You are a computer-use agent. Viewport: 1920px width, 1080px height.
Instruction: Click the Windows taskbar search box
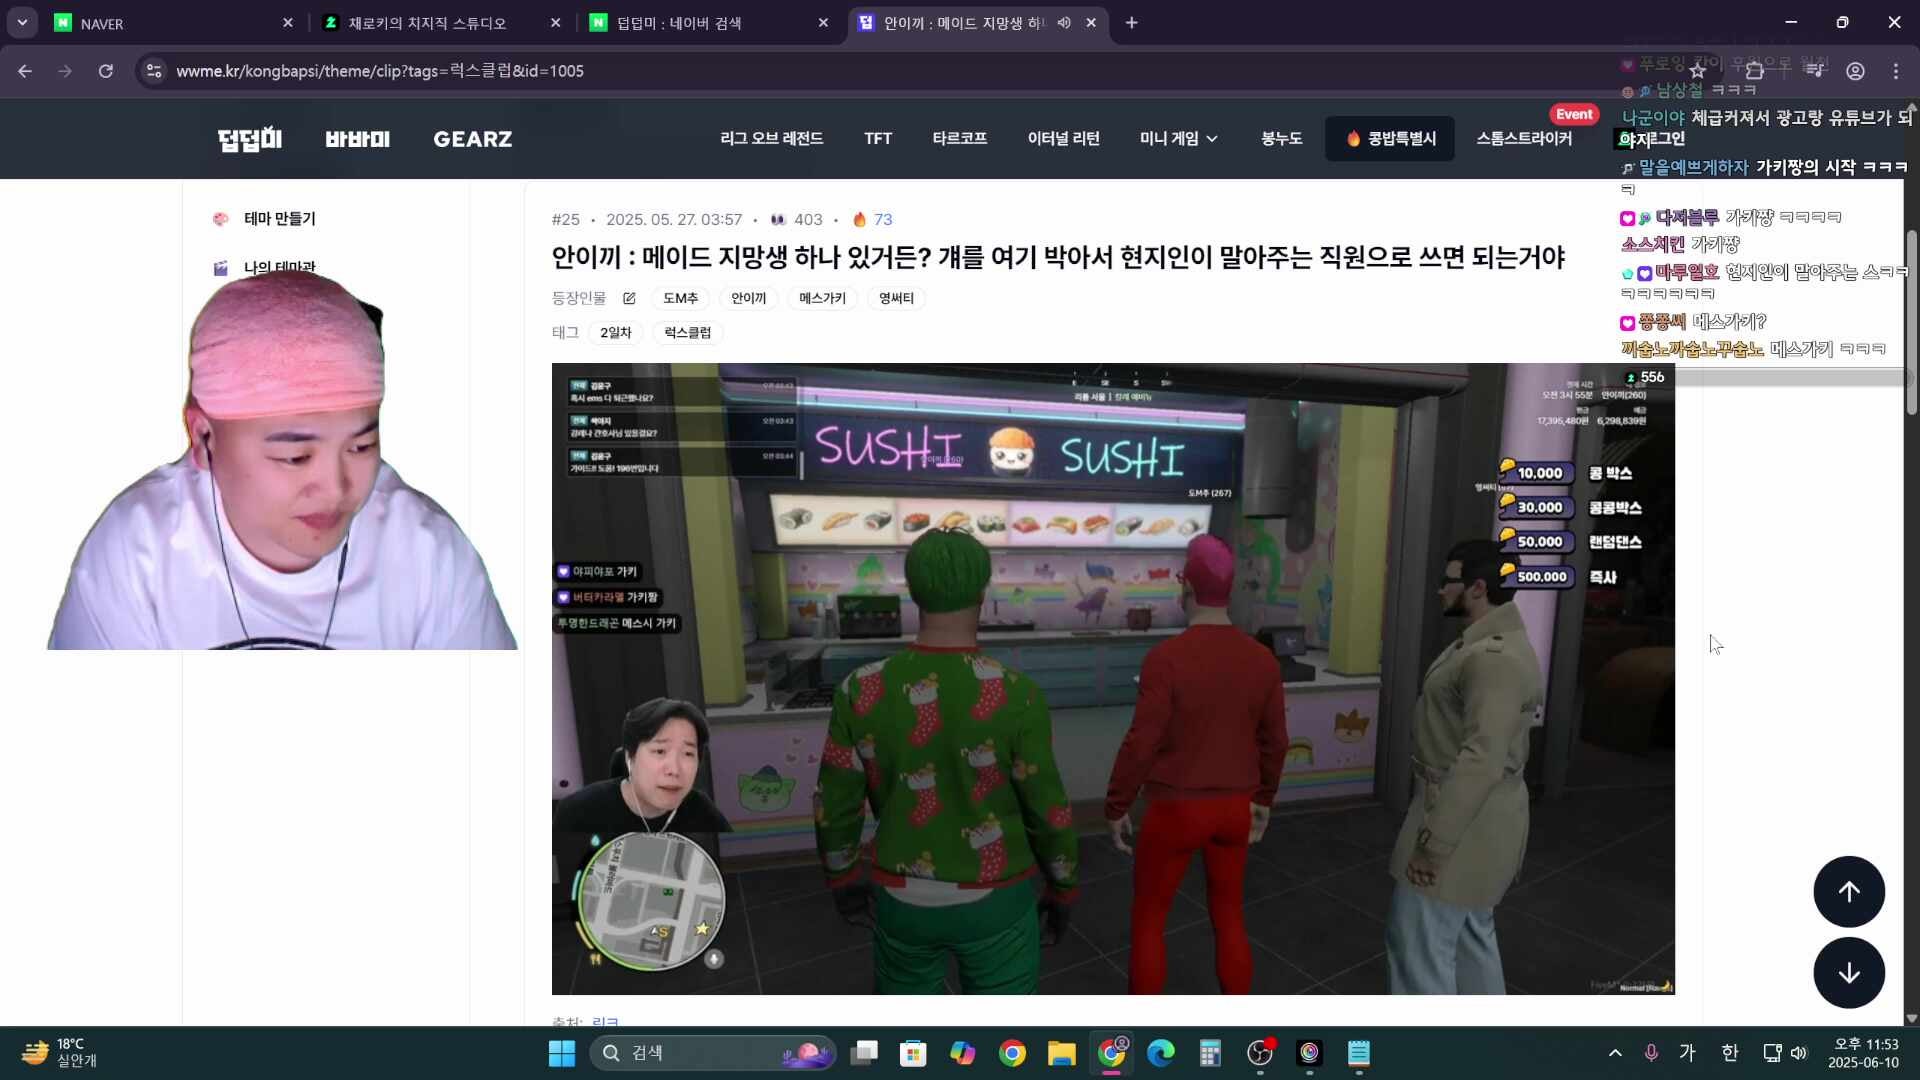coord(712,1053)
